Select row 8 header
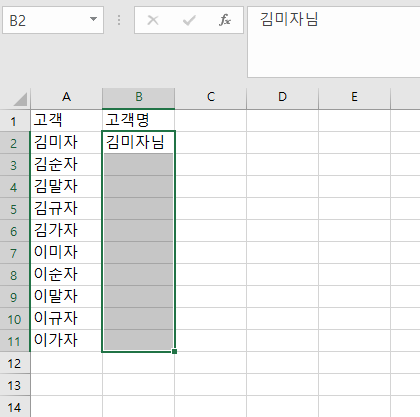The image size is (420, 417). (x=15, y=275)
